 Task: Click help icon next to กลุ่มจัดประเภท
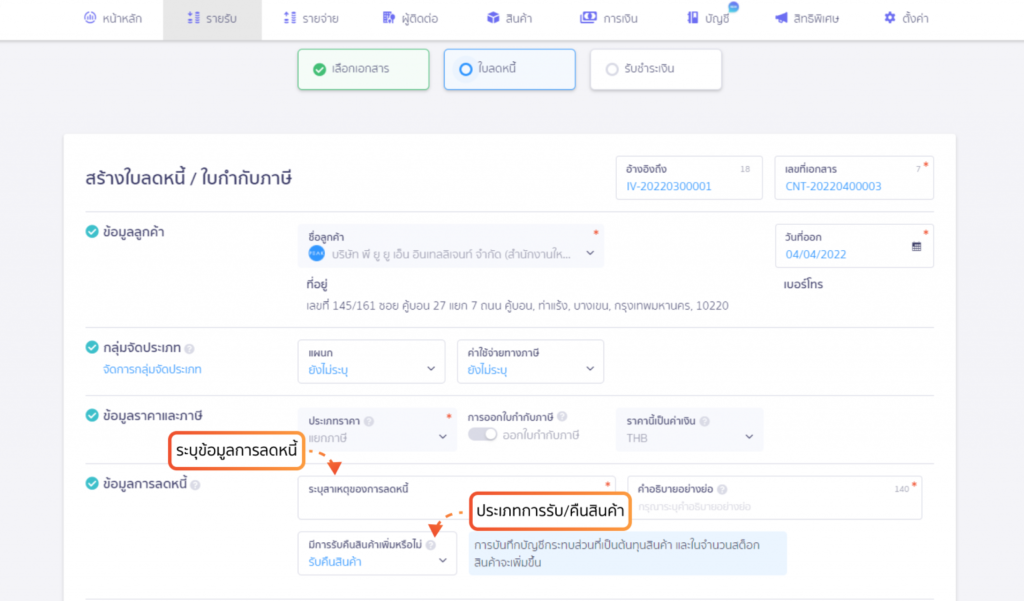click(189, 349)
